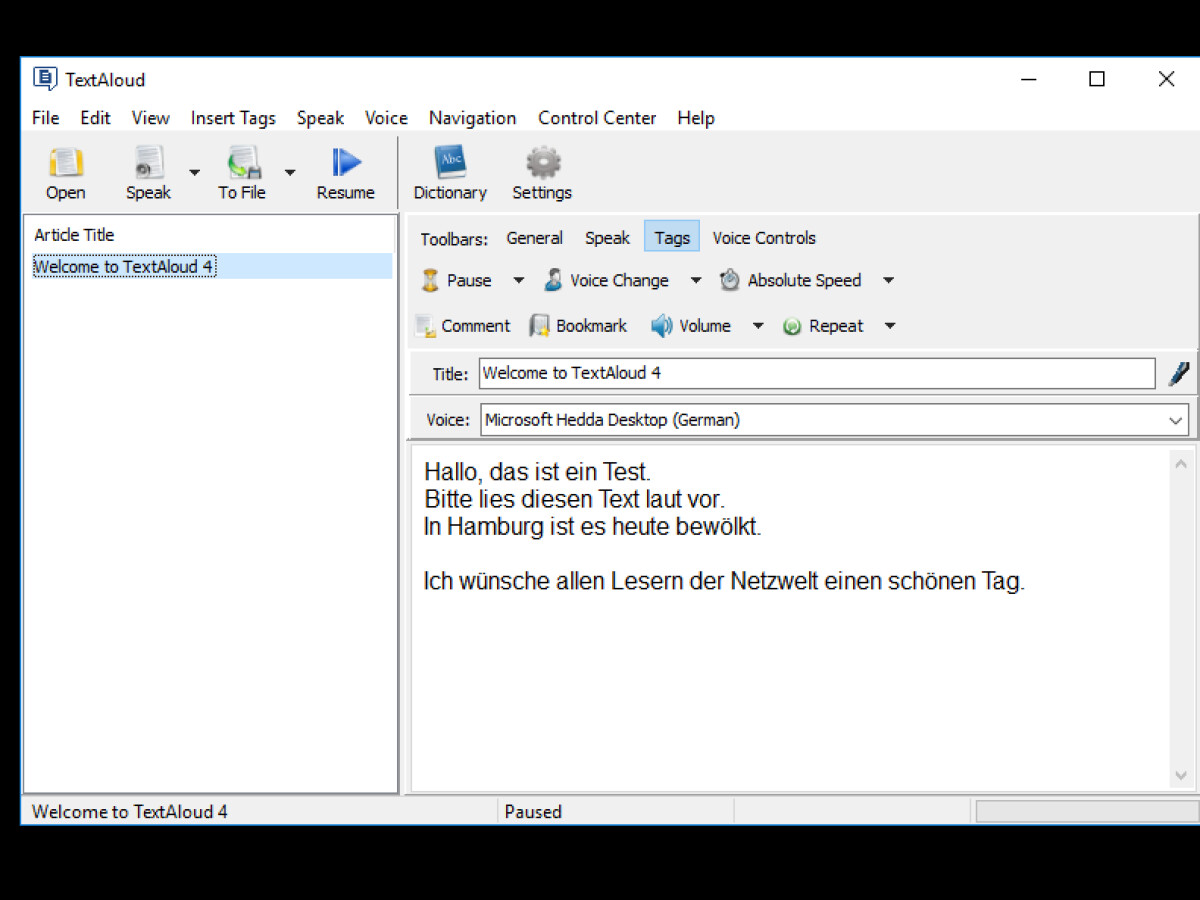The image size is (1200, 900).
Task: Insert a Comment tag
Action: pyautogui.click(x=463, y=325)
